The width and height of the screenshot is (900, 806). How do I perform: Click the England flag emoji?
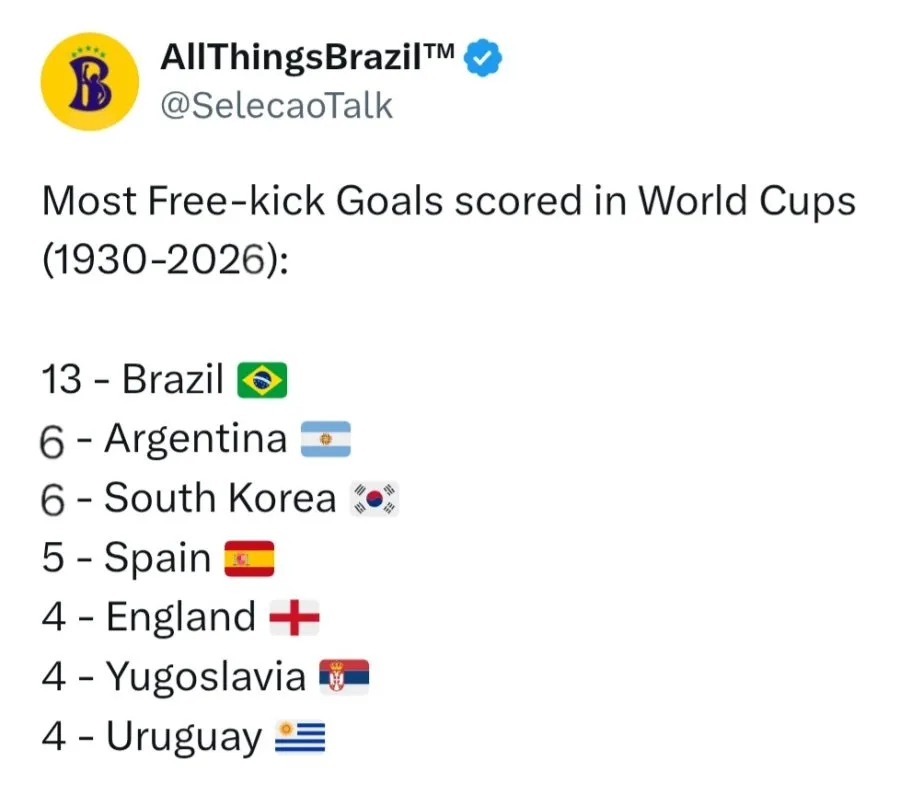point(294,618)
